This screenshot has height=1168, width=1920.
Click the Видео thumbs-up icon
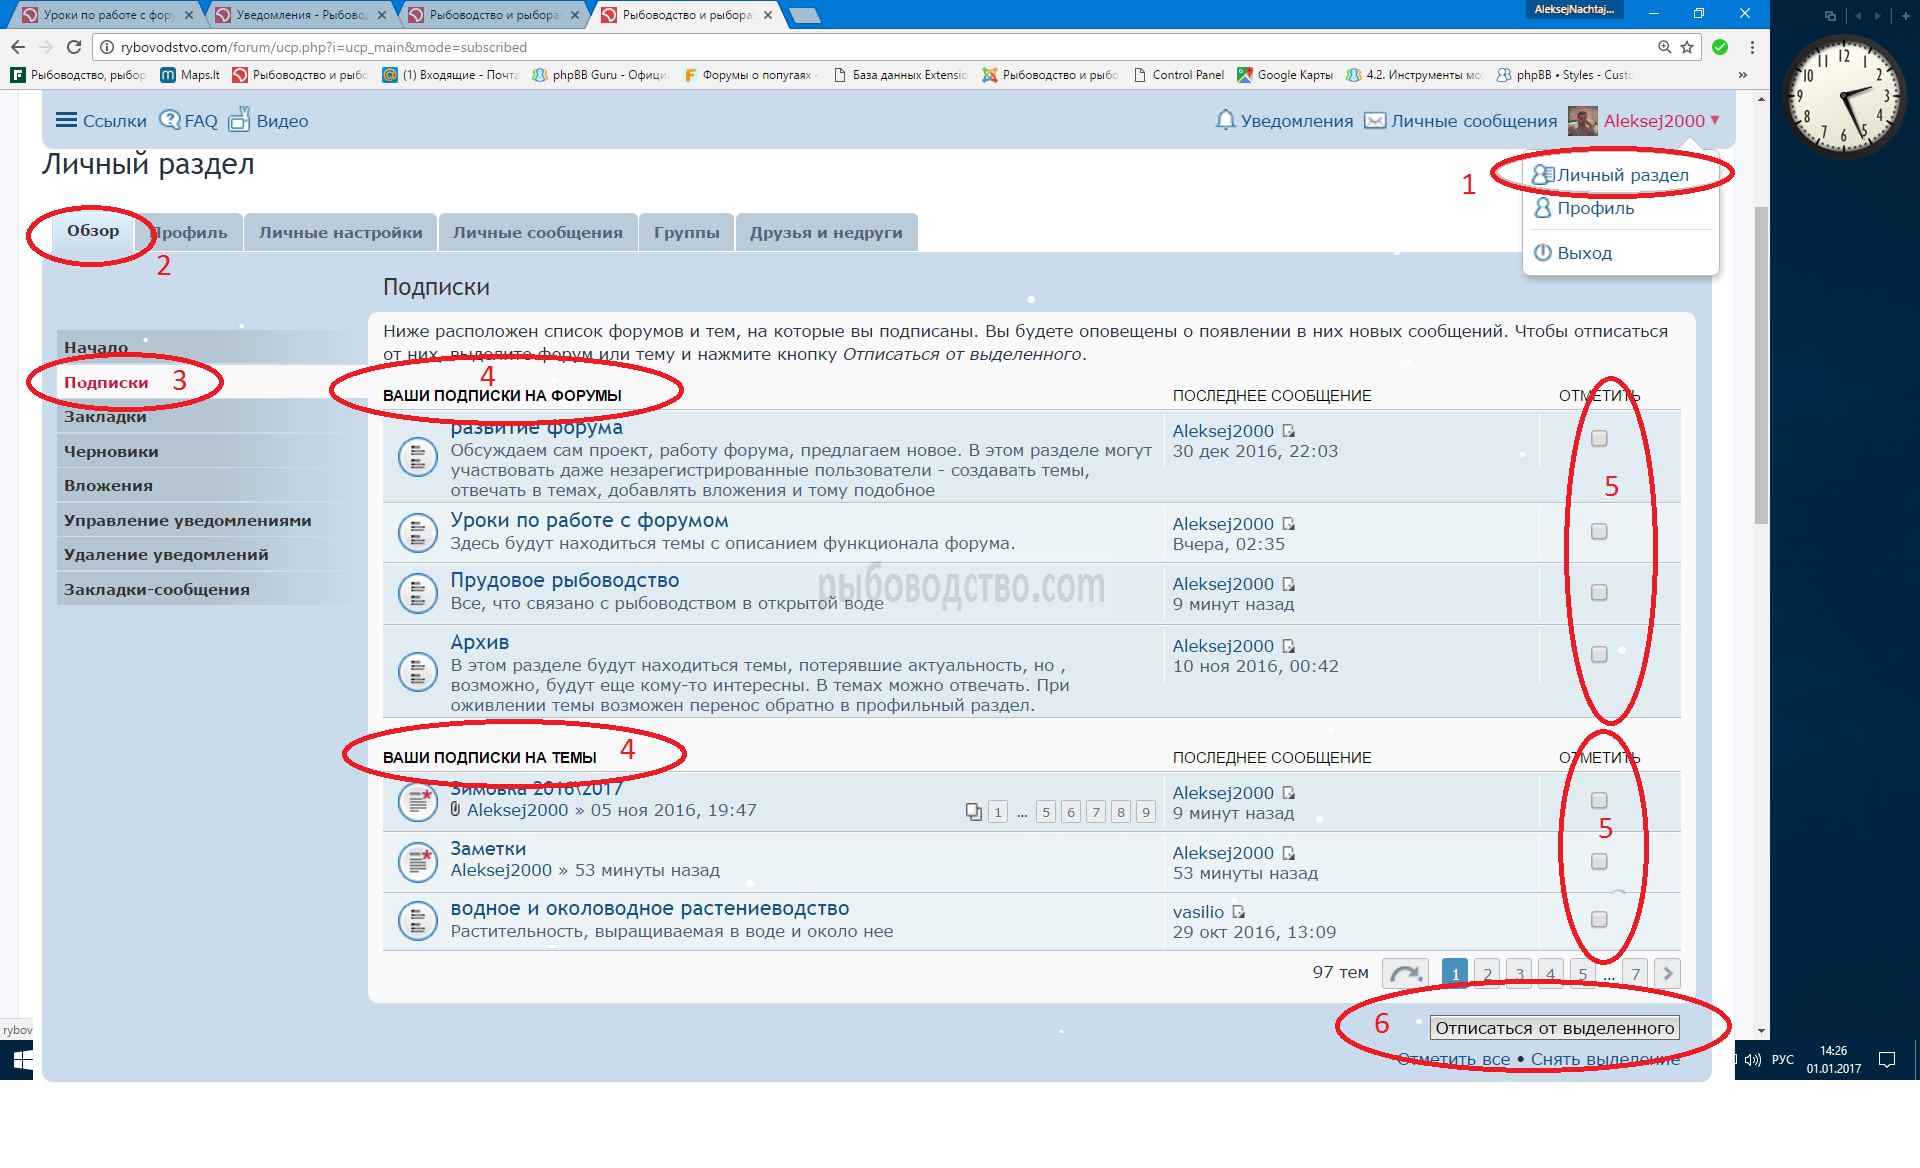click(239, 120)
